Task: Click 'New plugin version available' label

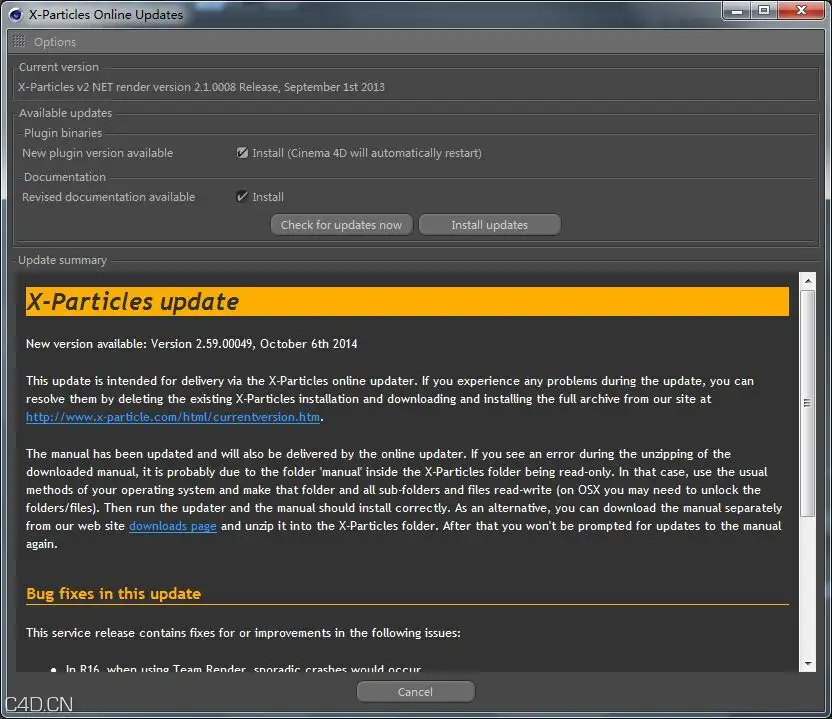Action: tap(98, 153)
